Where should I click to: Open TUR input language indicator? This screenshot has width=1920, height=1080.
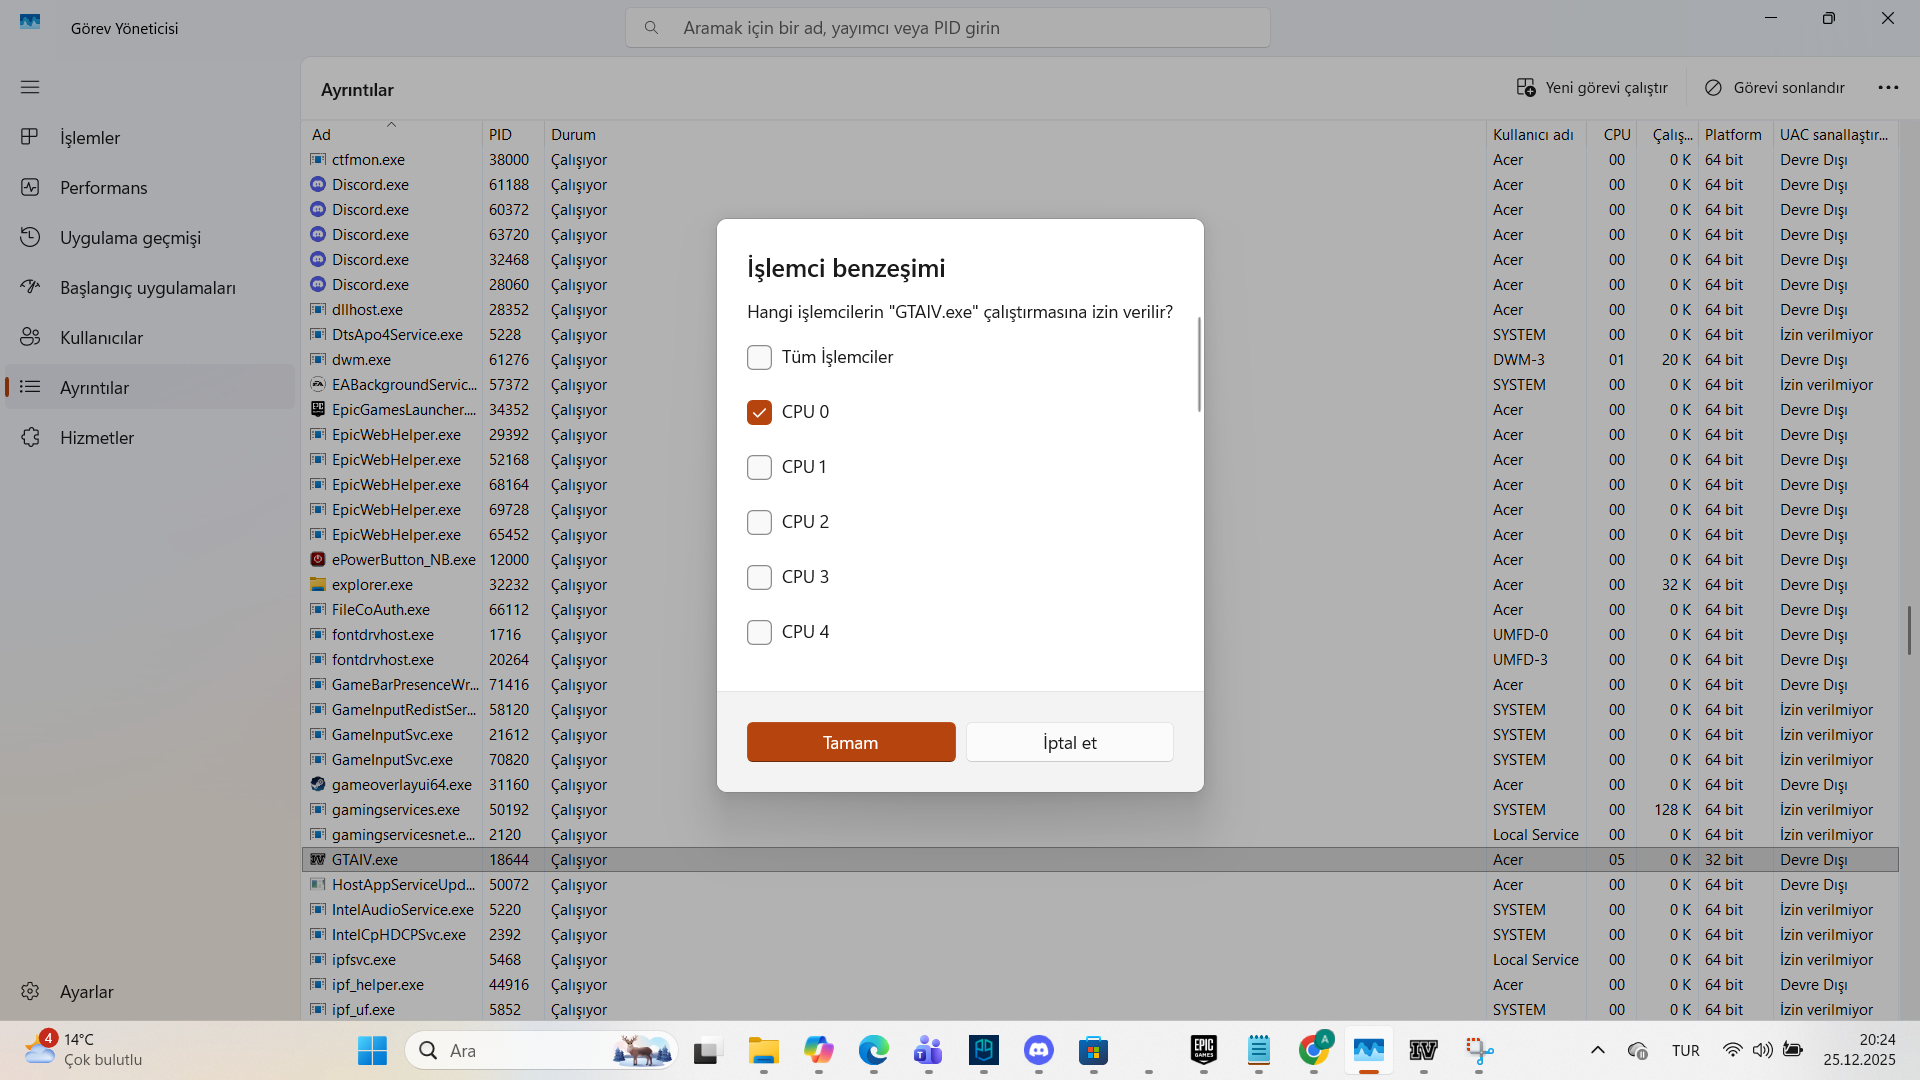tap(1686, 1050)
